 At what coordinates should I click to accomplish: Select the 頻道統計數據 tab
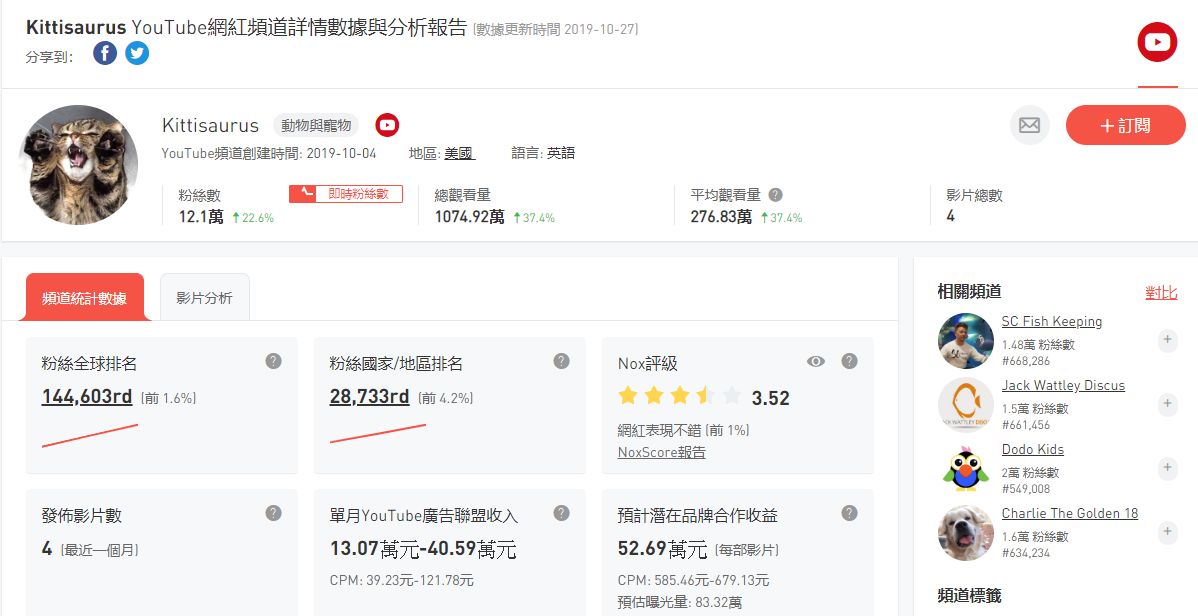(x=84, y=298)
